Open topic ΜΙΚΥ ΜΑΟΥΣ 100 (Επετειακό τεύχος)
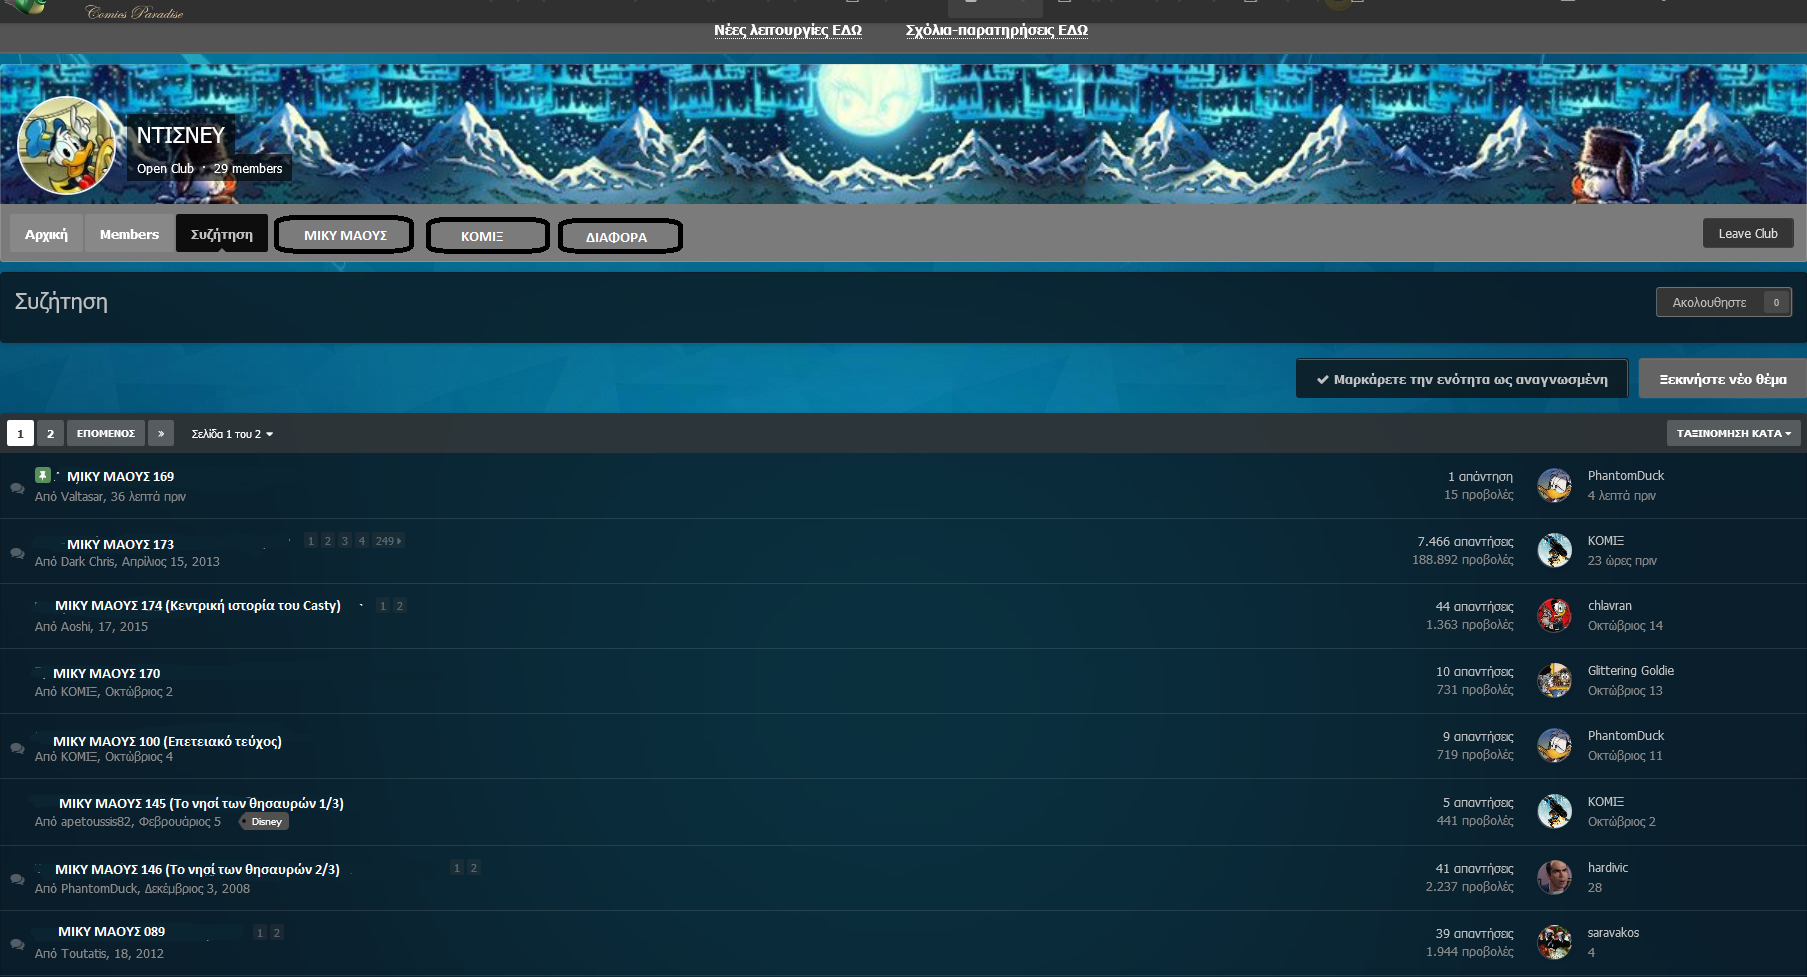 (167, 741)
